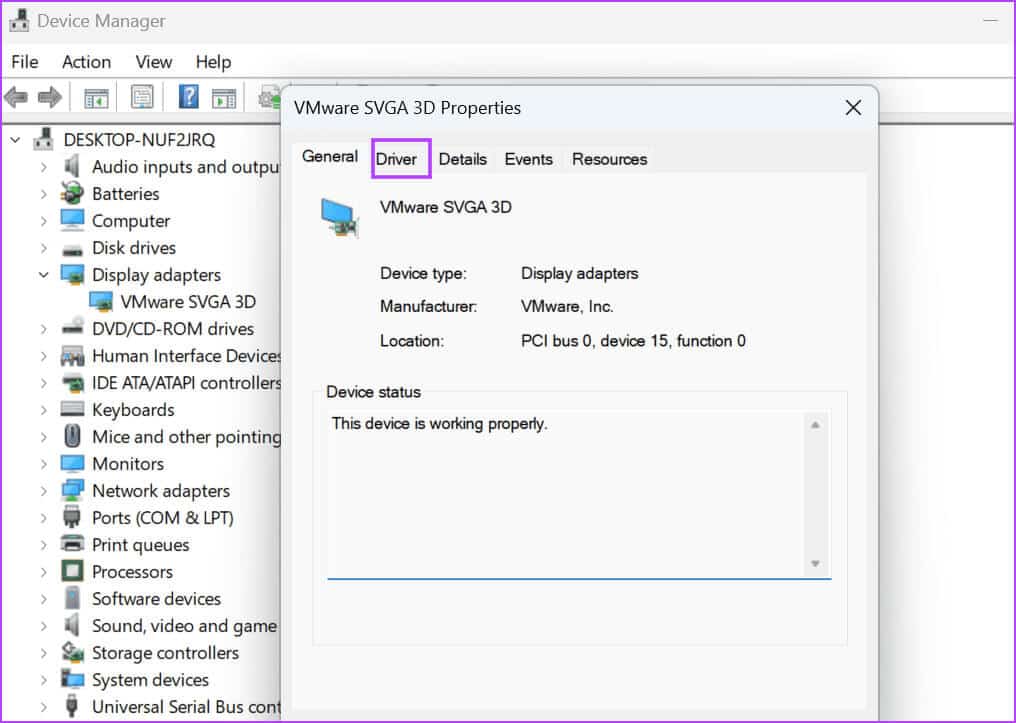The image size is (1016, 723).
Task: Click the Human Interface Devices icon
Action: click(72, 356)
